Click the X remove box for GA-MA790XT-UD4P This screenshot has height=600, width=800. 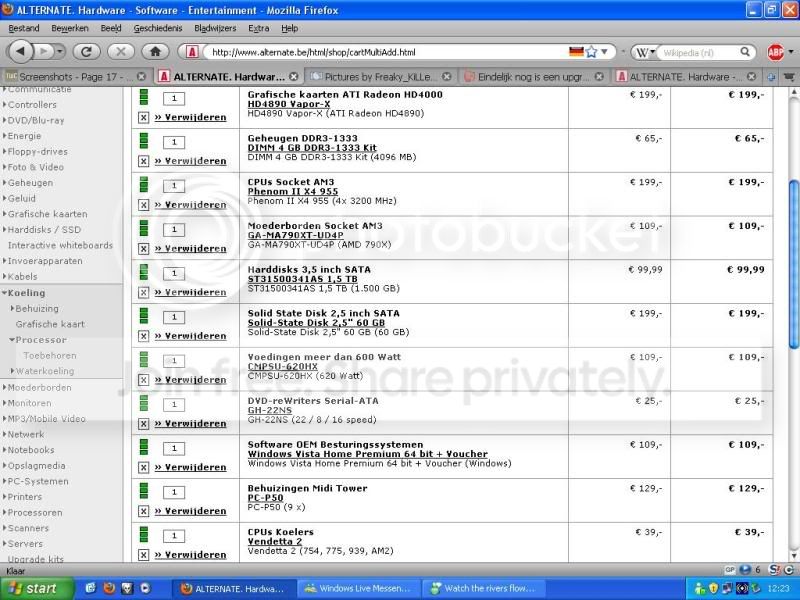coord(143,249)
